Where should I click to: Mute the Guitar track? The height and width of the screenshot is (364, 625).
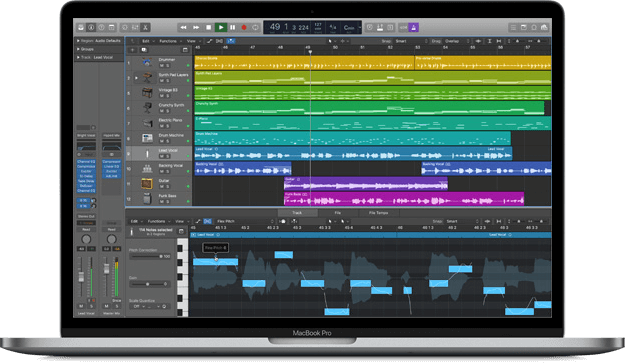[x=162, y=187]
